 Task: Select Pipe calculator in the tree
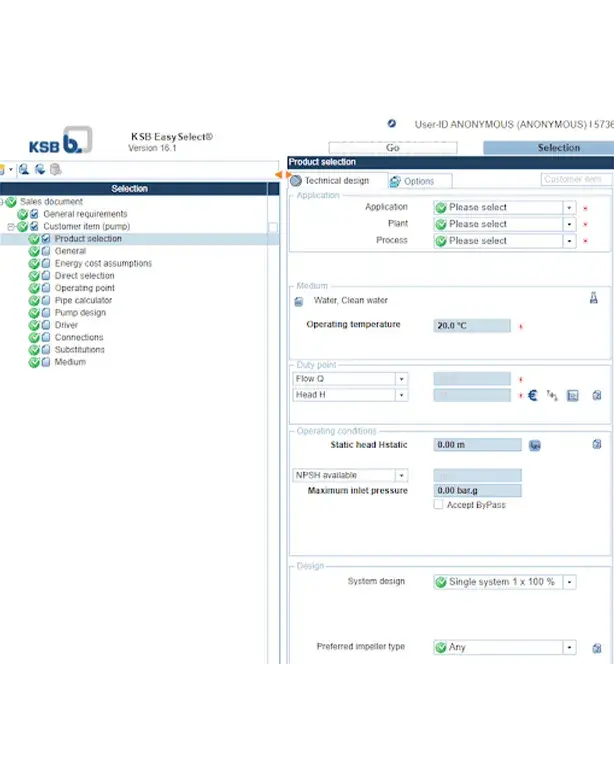[83, 300]
